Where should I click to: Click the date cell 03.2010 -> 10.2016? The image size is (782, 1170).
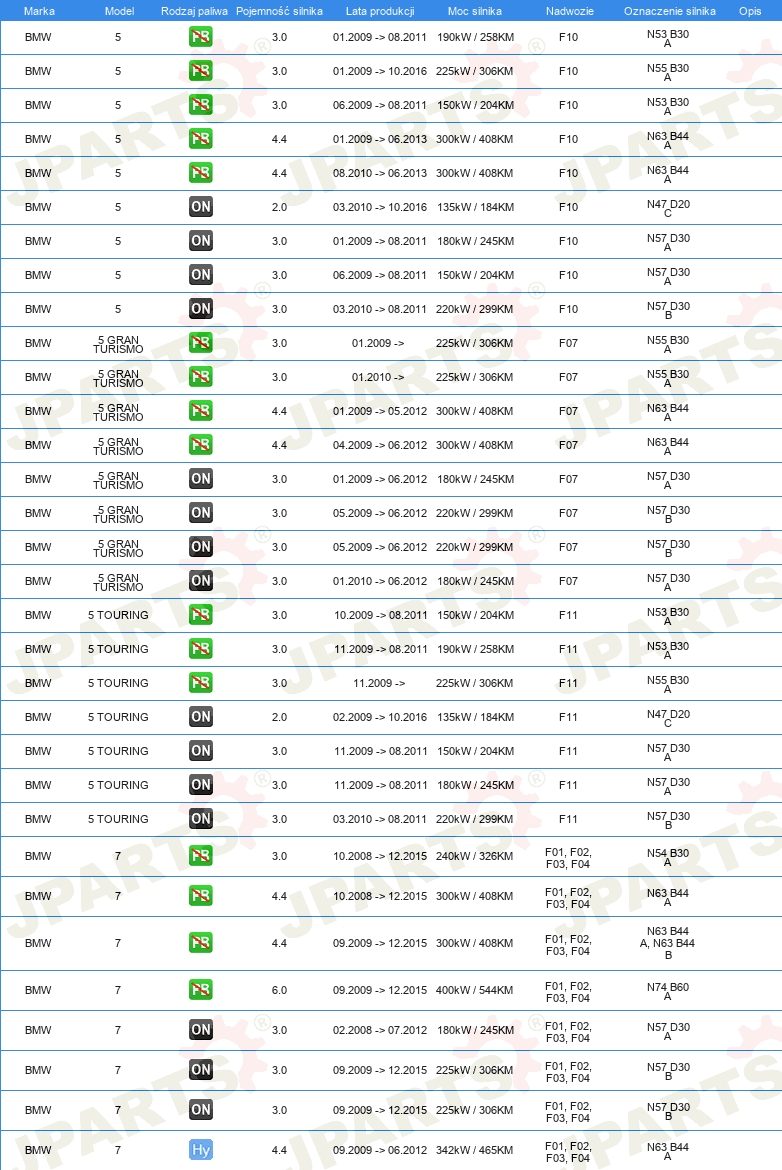coord(380,207)
